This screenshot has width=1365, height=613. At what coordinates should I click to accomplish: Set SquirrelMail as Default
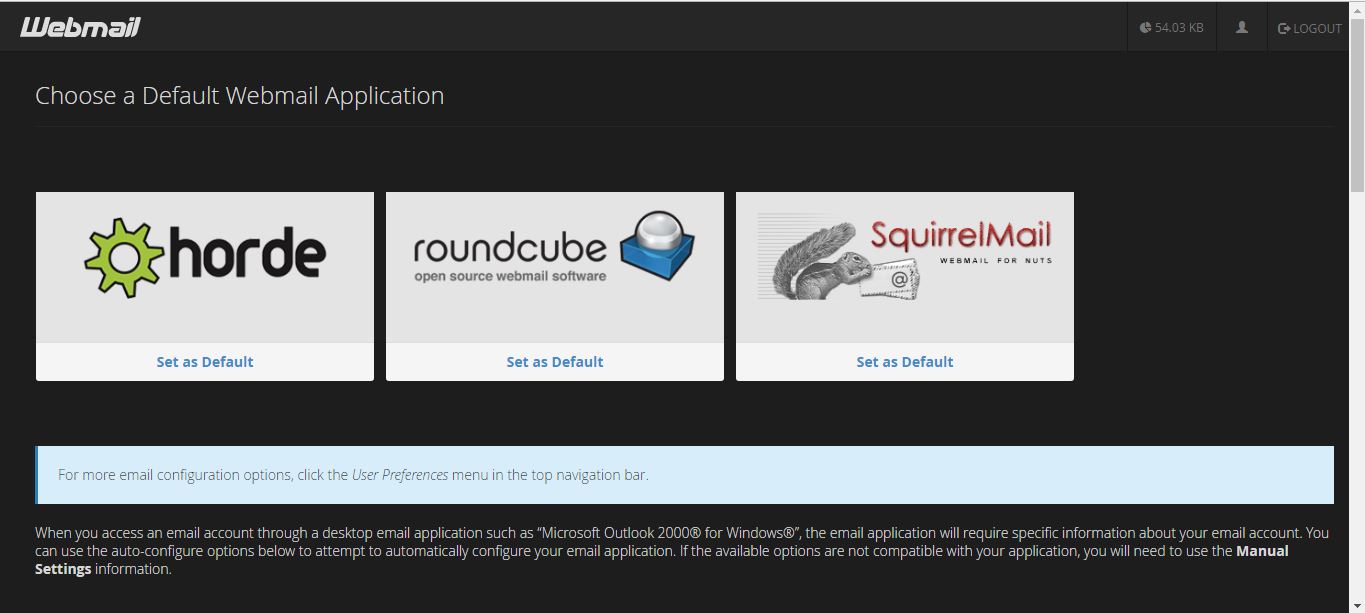click(905, 362)
